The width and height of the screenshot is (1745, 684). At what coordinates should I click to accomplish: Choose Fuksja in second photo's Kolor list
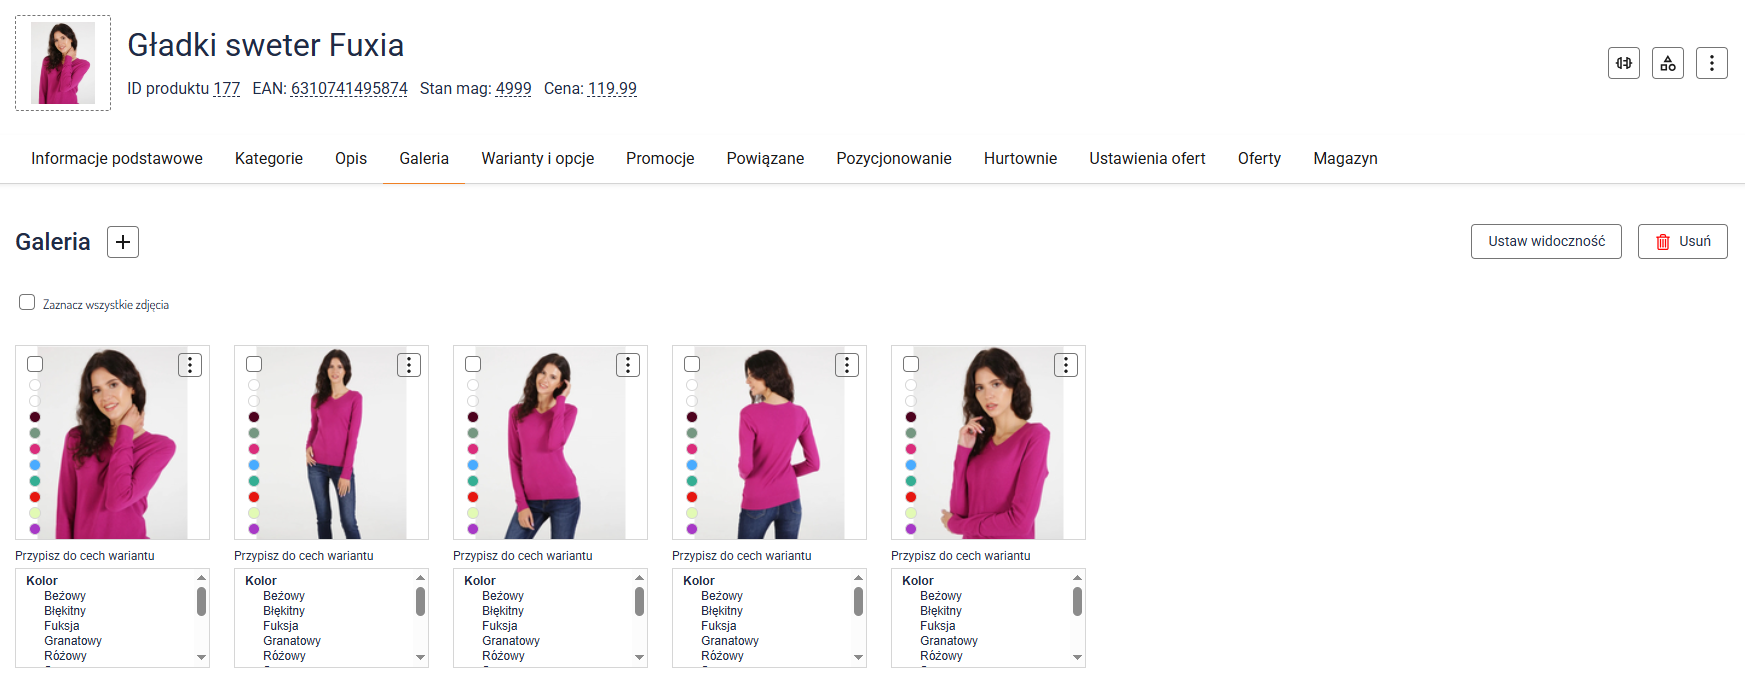point(281,626)
